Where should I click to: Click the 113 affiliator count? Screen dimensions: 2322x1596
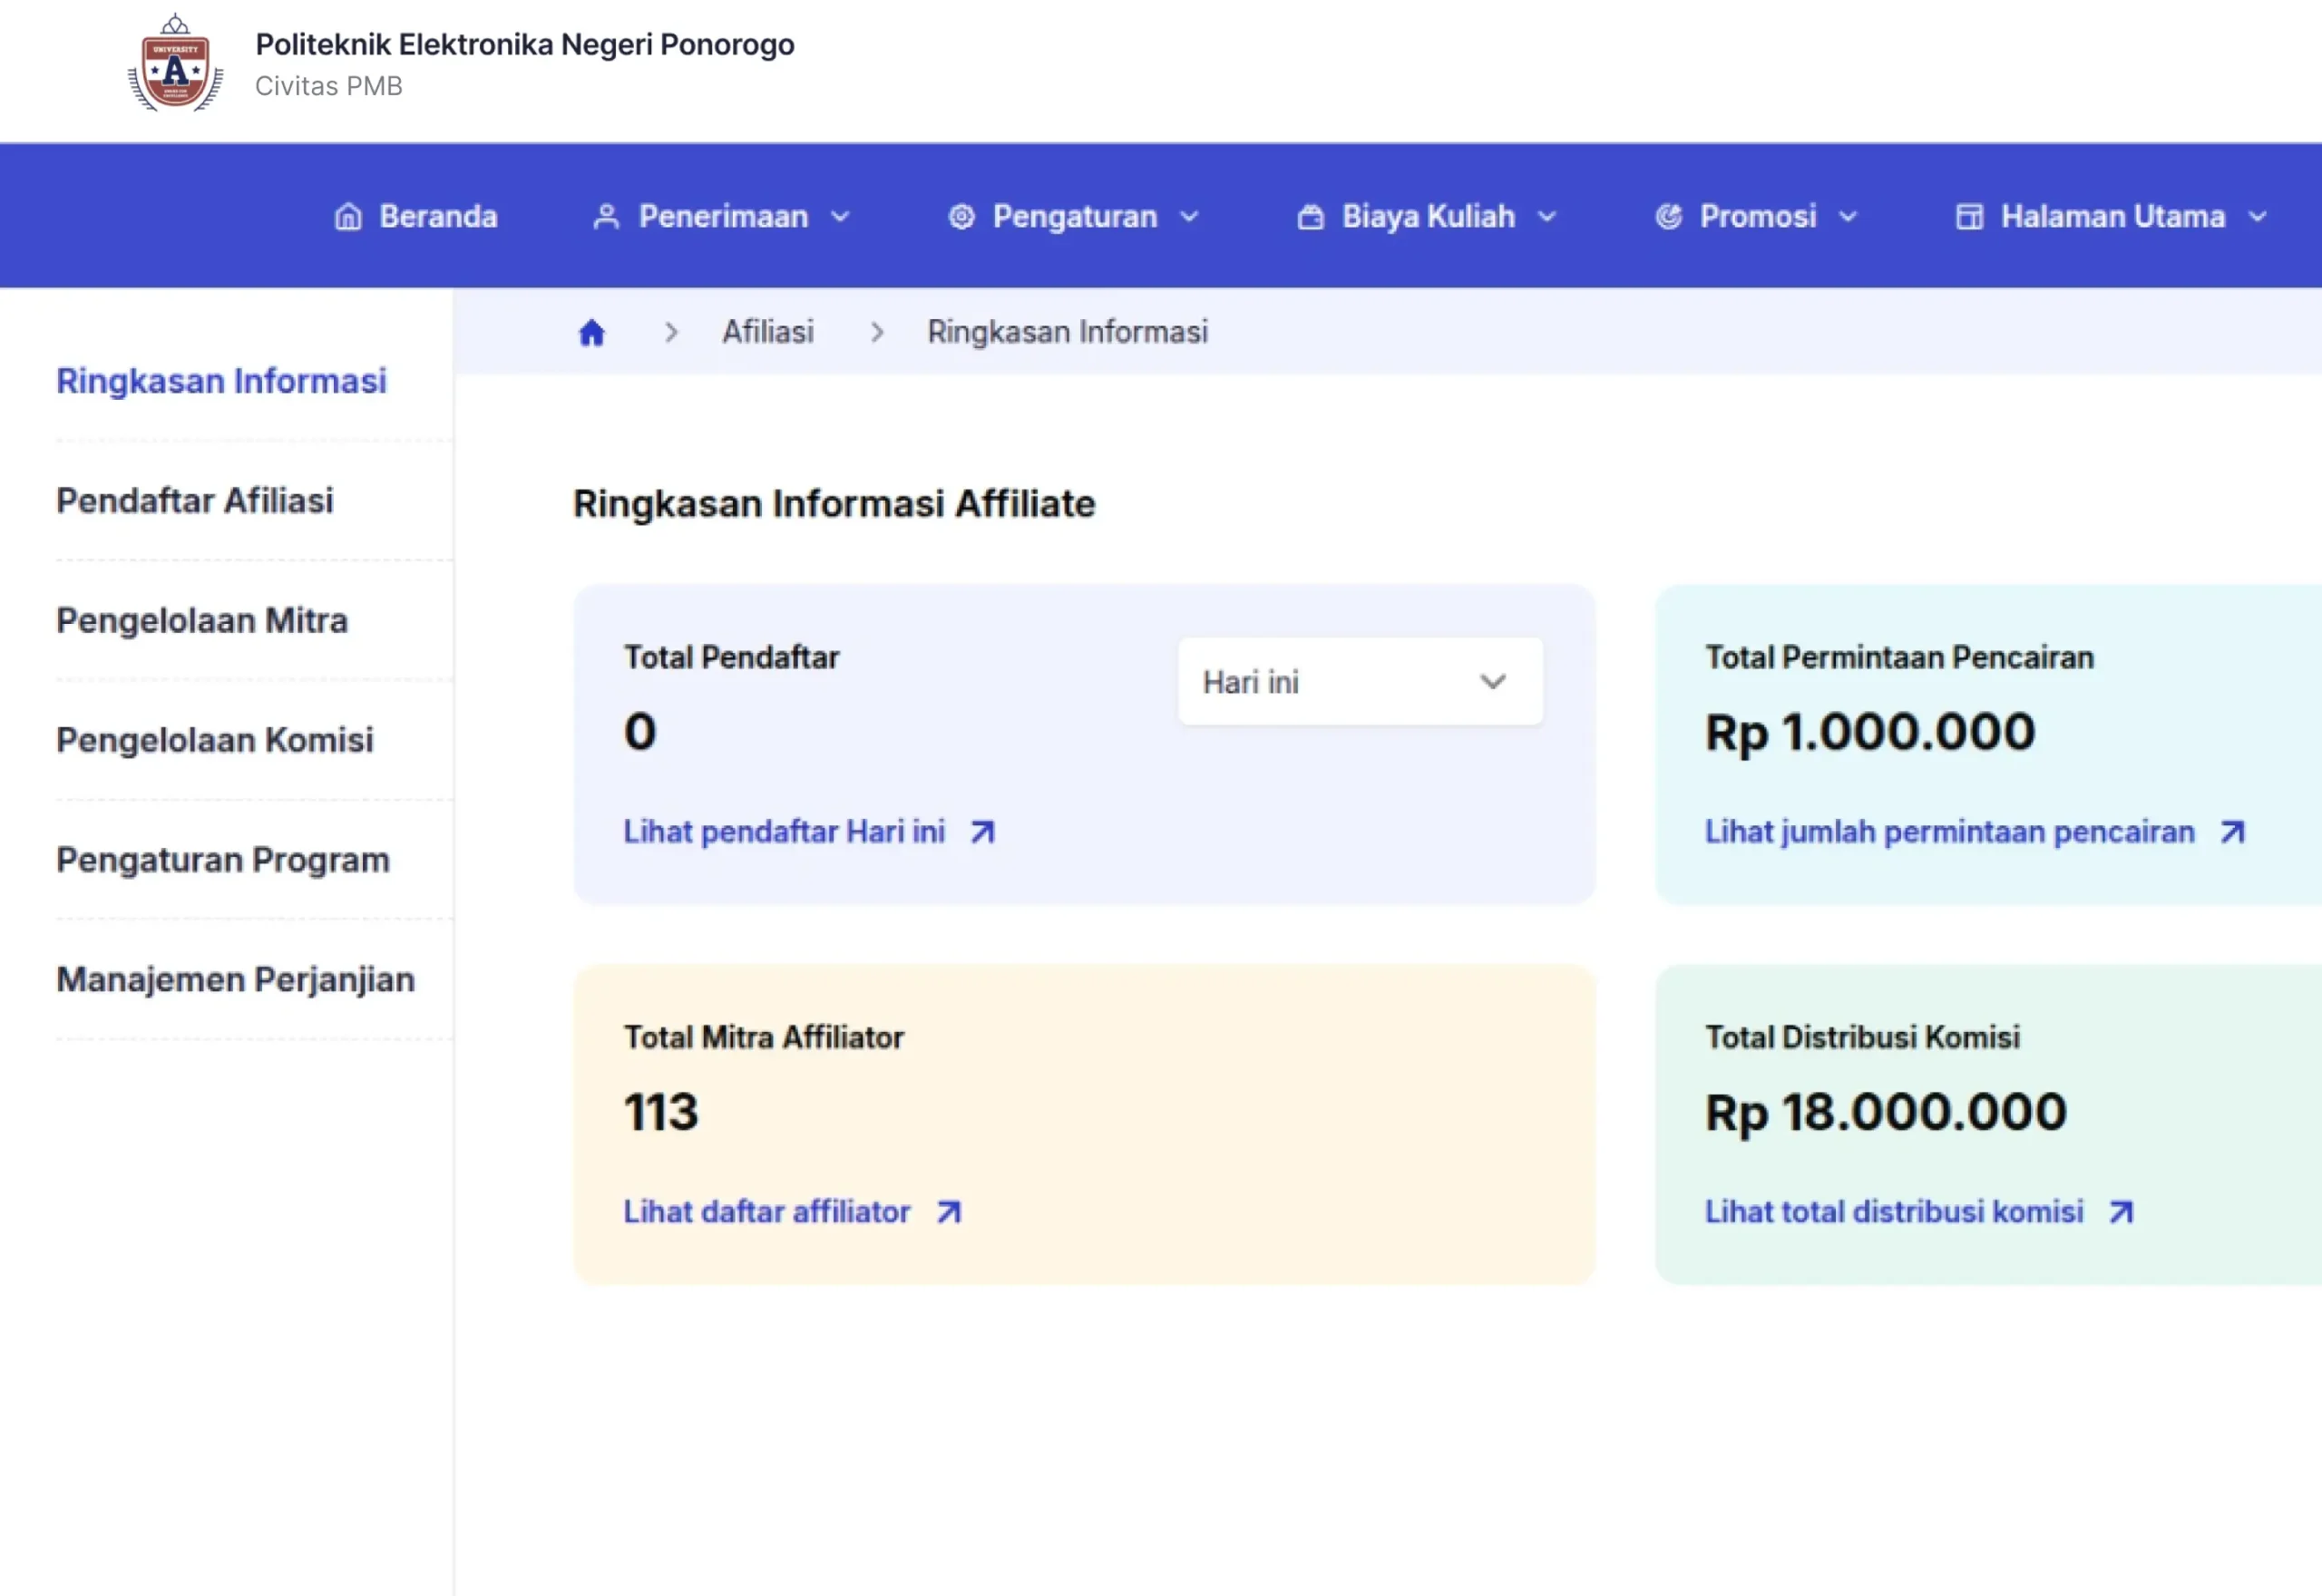pyautogui.click(x=661, y=1113)
